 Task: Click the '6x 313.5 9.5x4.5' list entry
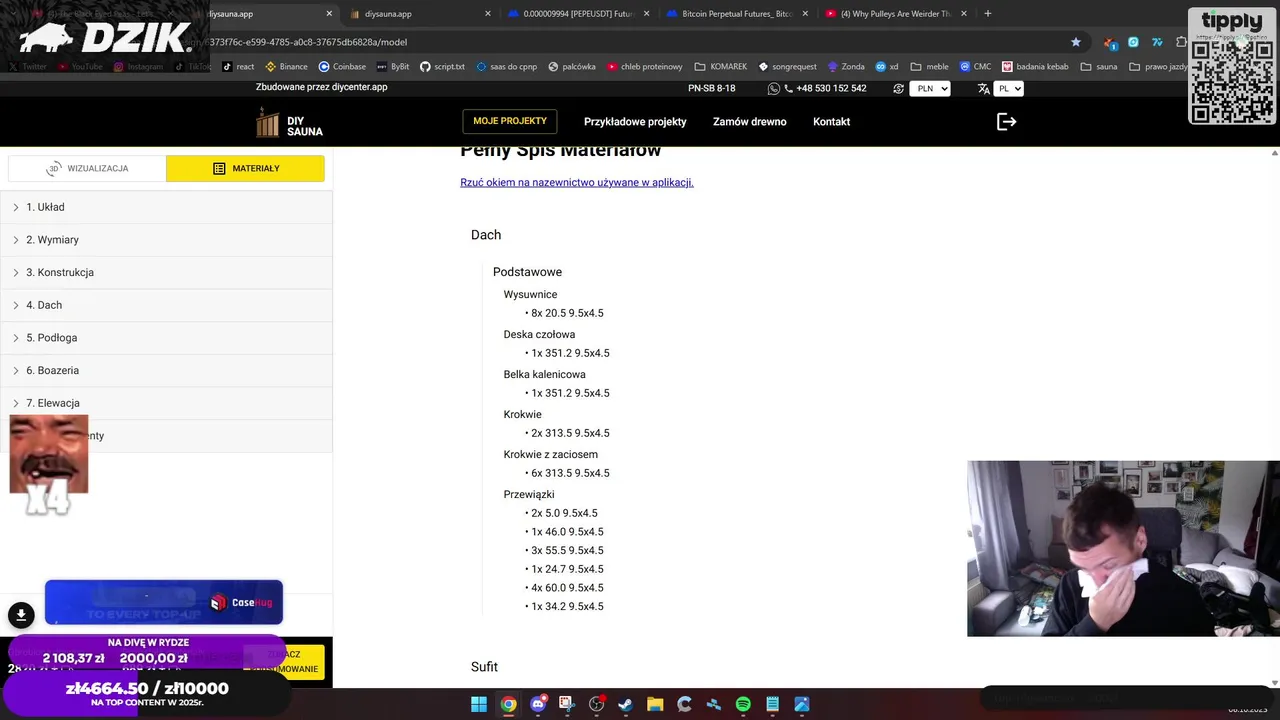[570, 473]
